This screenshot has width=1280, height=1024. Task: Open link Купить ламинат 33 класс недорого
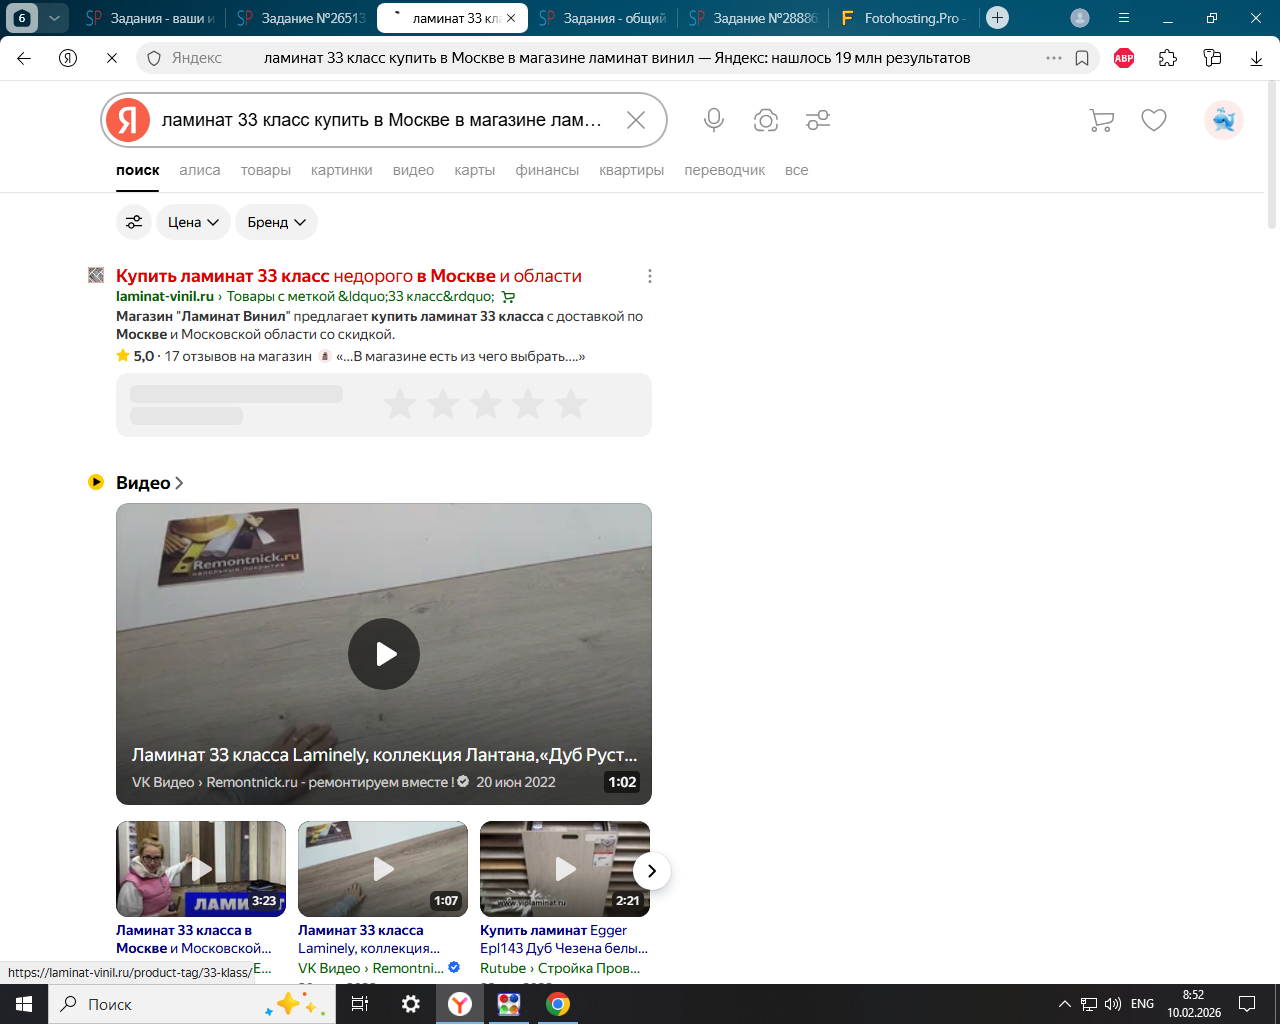pos(348,276)
